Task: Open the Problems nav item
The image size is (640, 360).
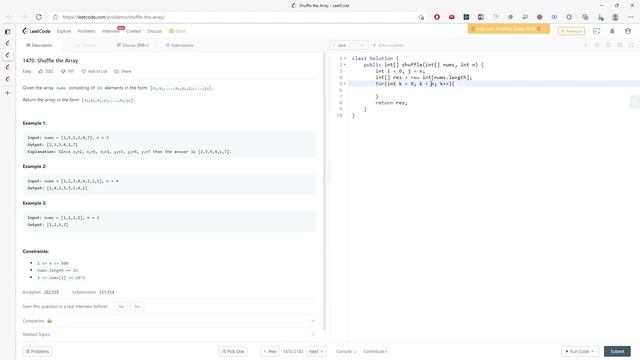Action: click(87, 31)
